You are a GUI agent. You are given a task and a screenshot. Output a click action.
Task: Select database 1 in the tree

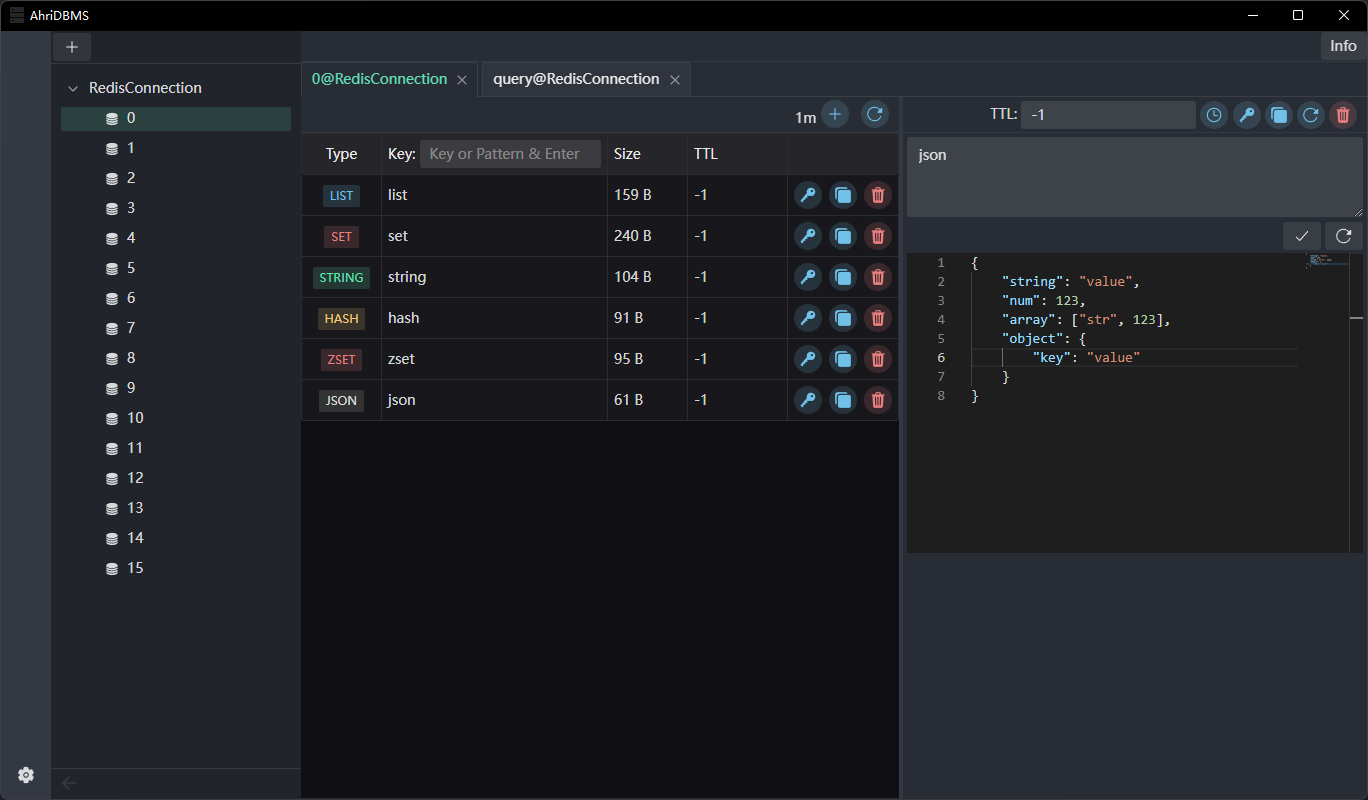176,148
